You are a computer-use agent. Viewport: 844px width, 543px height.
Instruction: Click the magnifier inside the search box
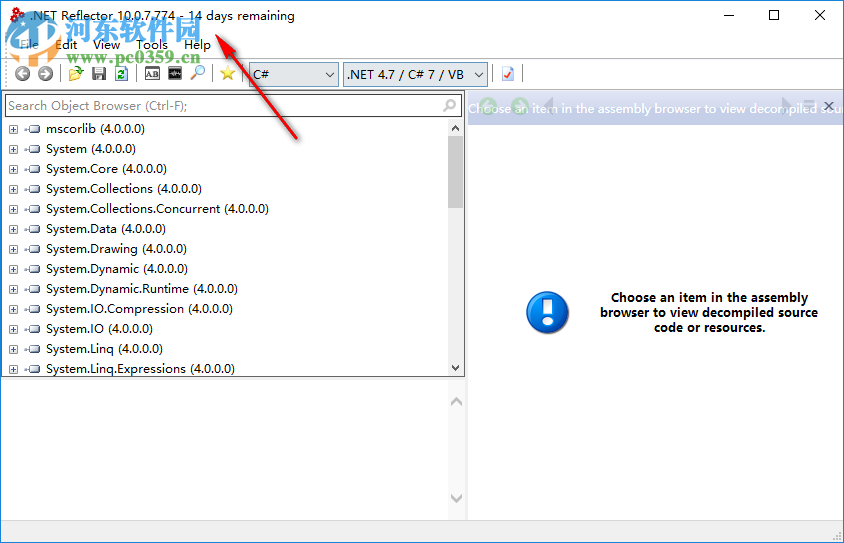tap(449, 105)
